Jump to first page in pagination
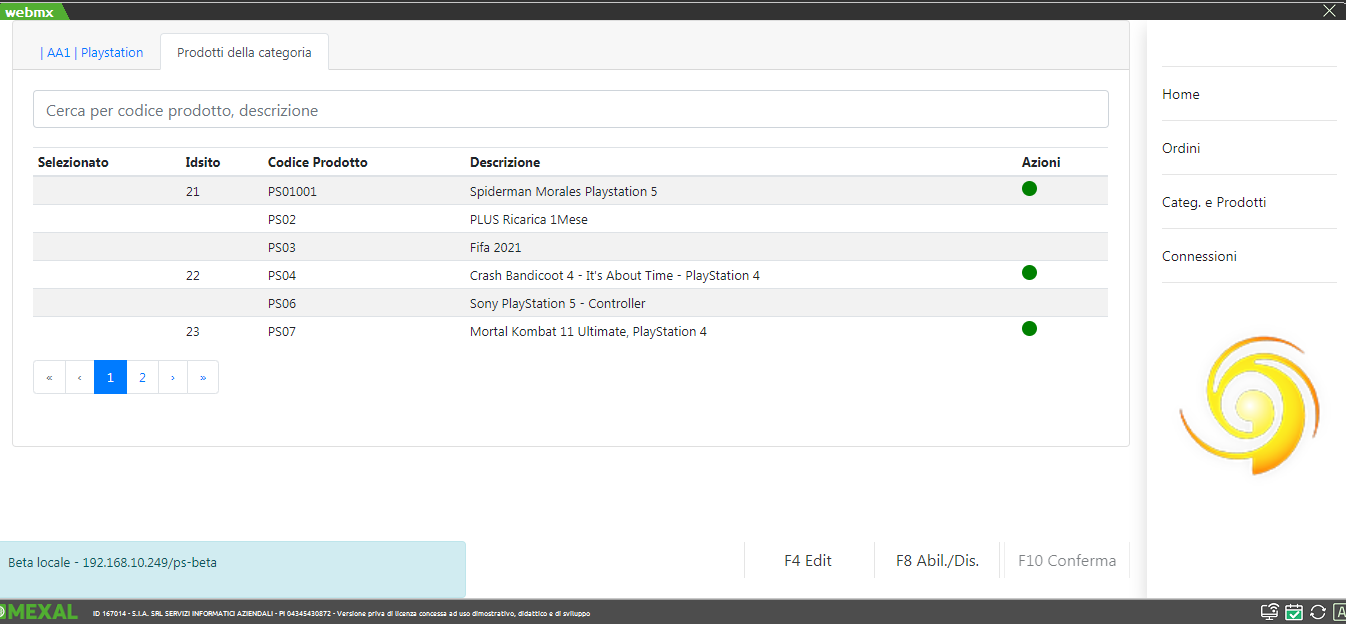 (x=49, y=377)
